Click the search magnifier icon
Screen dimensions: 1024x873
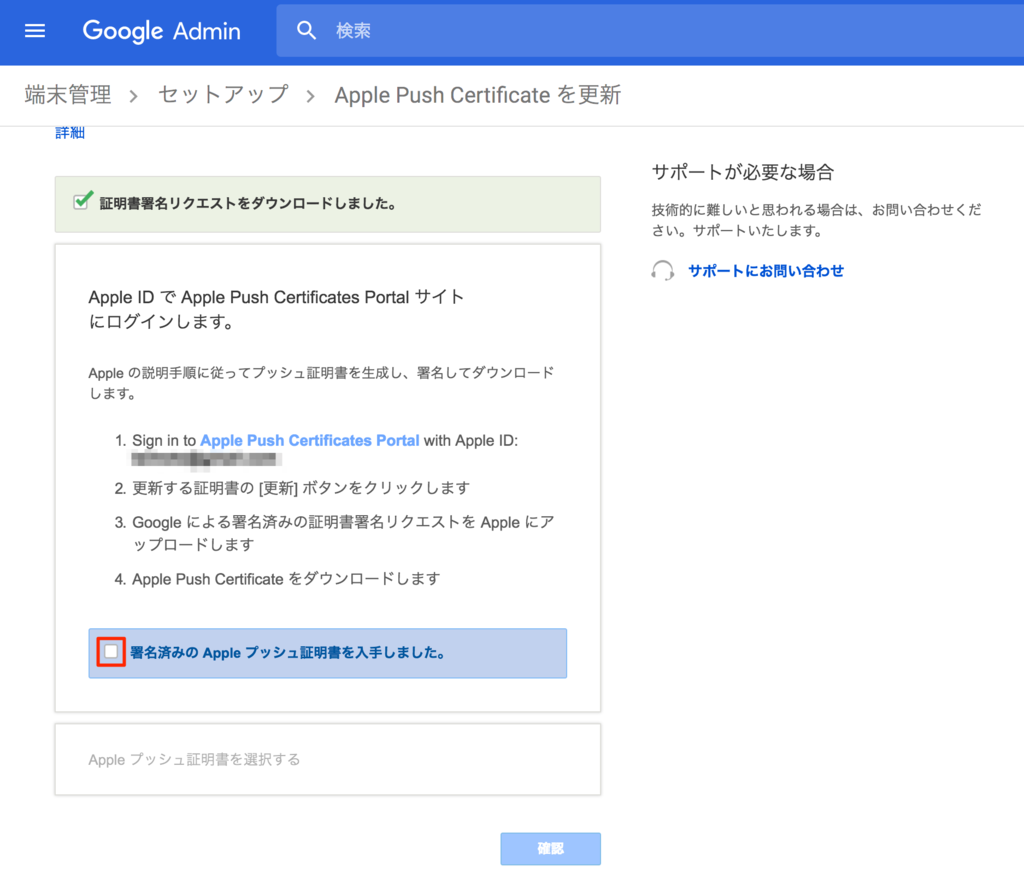306,30
